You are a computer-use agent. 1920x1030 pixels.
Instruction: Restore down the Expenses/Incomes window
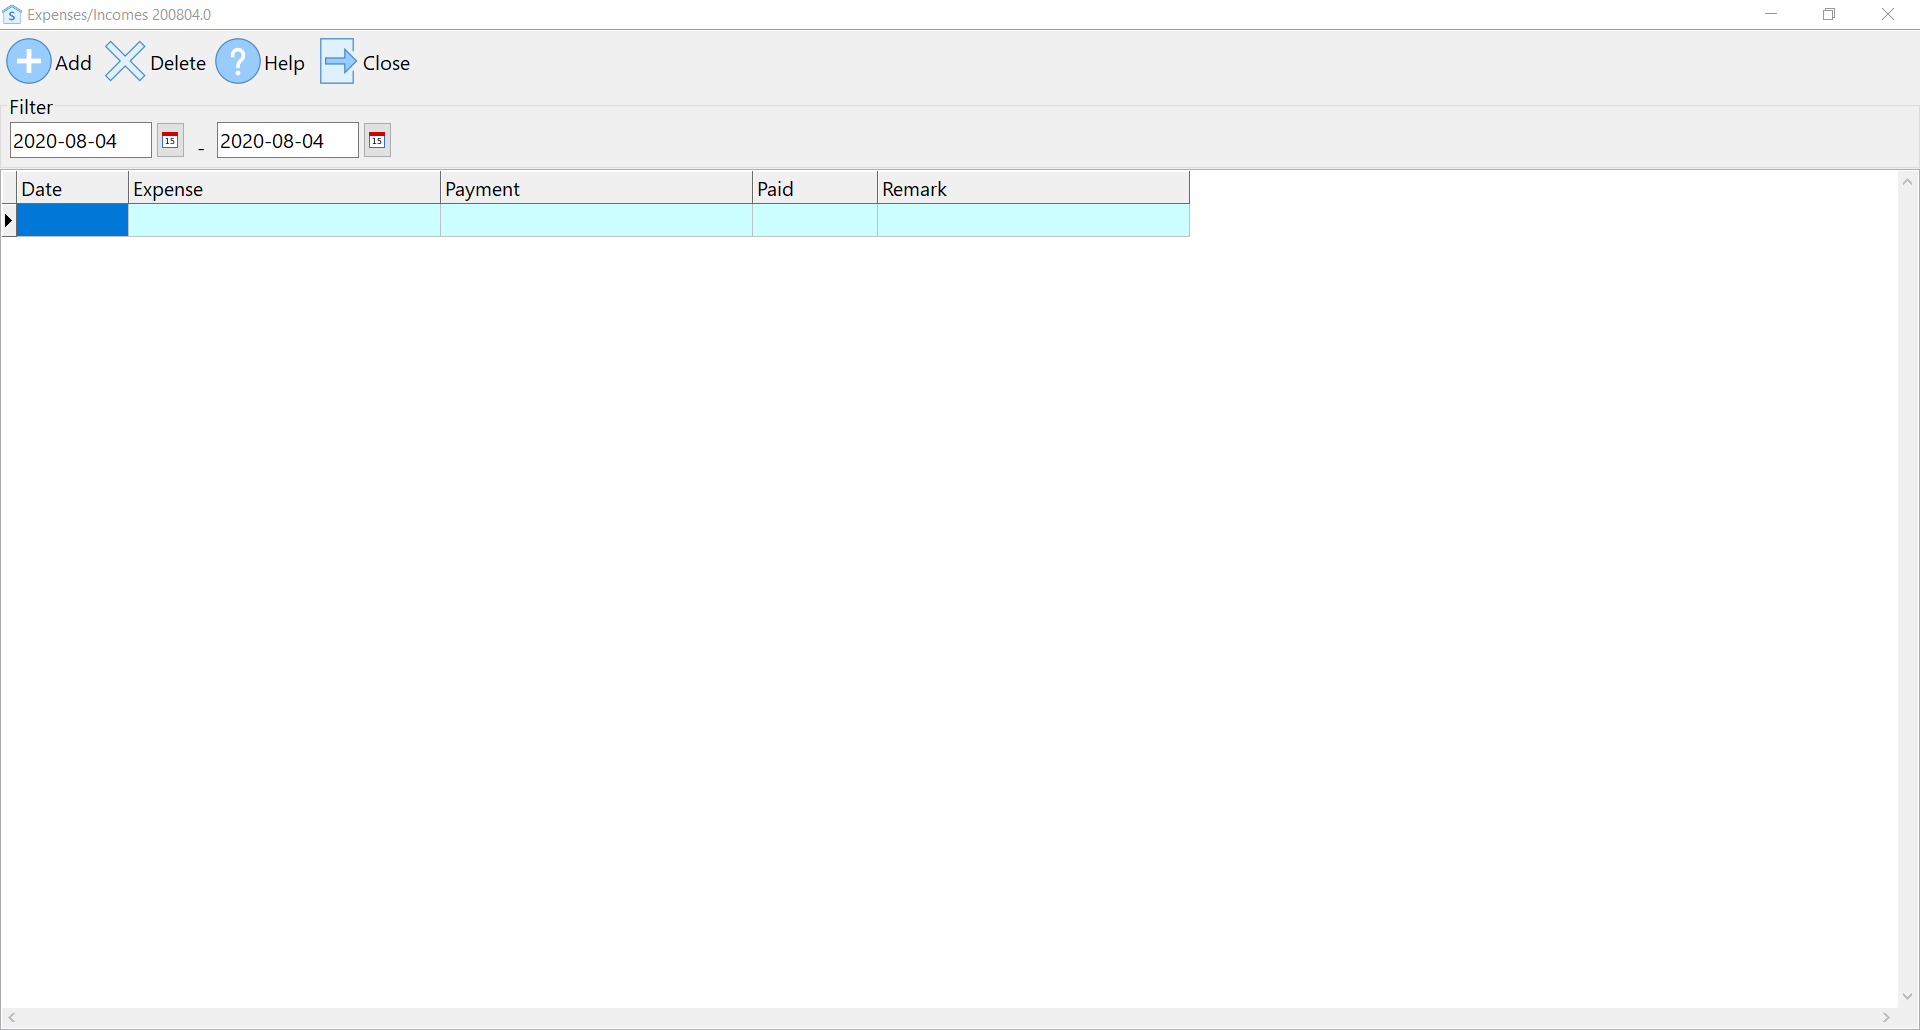pos(1829,14)
